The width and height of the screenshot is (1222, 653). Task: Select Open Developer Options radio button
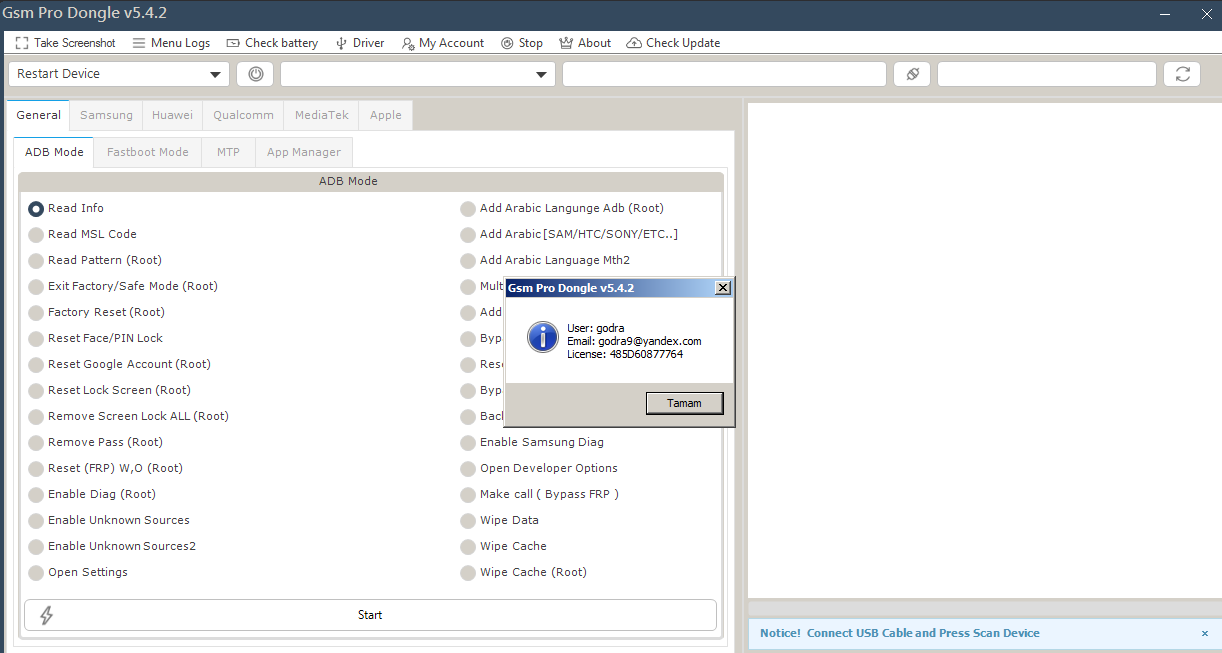tap(468, 468)
